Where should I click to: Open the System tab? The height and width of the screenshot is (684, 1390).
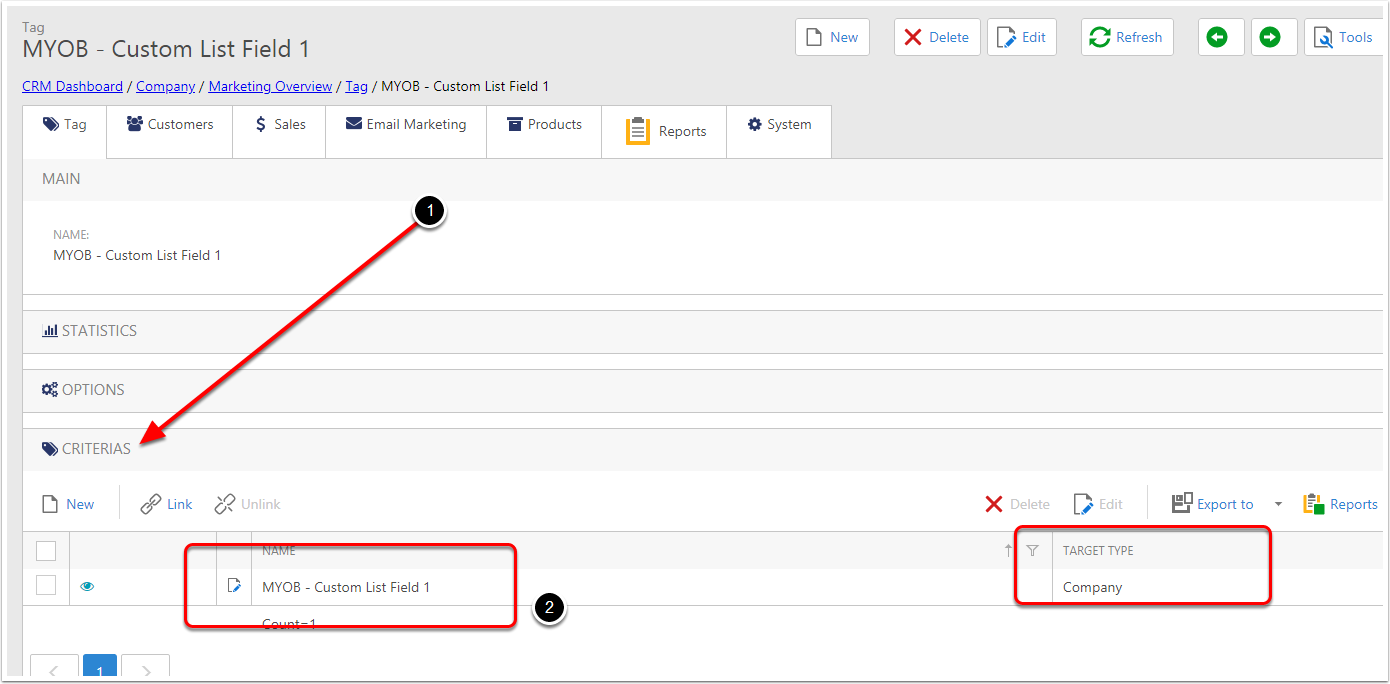point(779,131)
